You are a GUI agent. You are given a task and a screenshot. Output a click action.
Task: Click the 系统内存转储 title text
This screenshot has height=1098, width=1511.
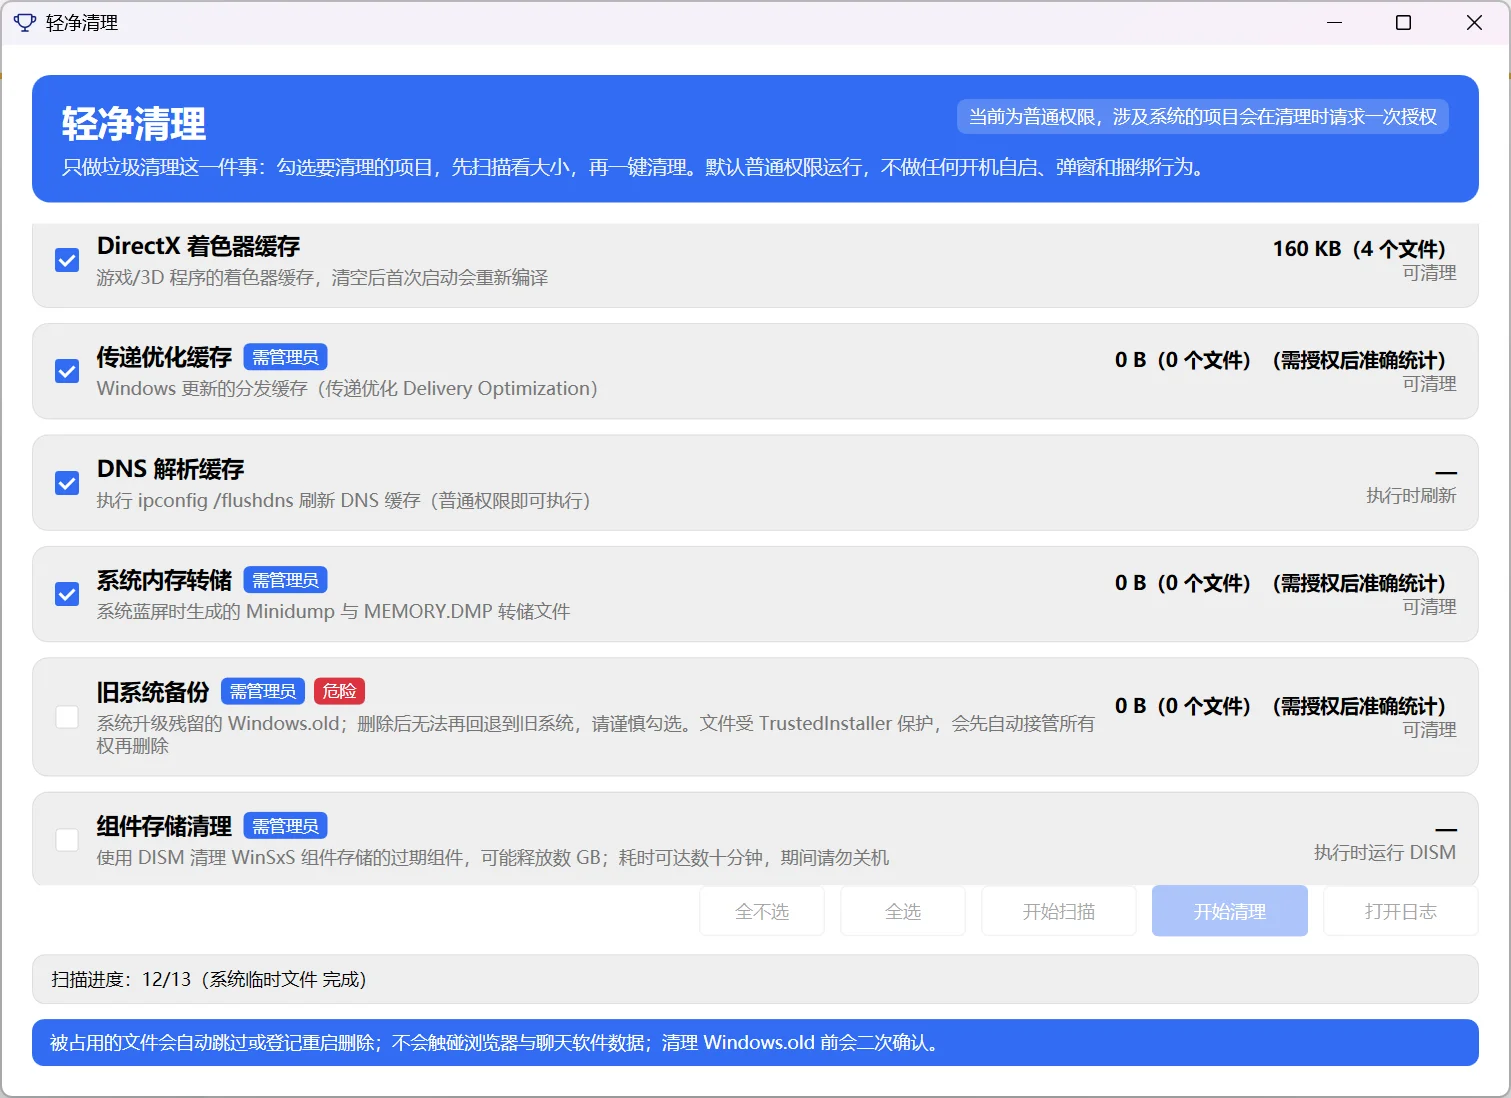[164, 580]
